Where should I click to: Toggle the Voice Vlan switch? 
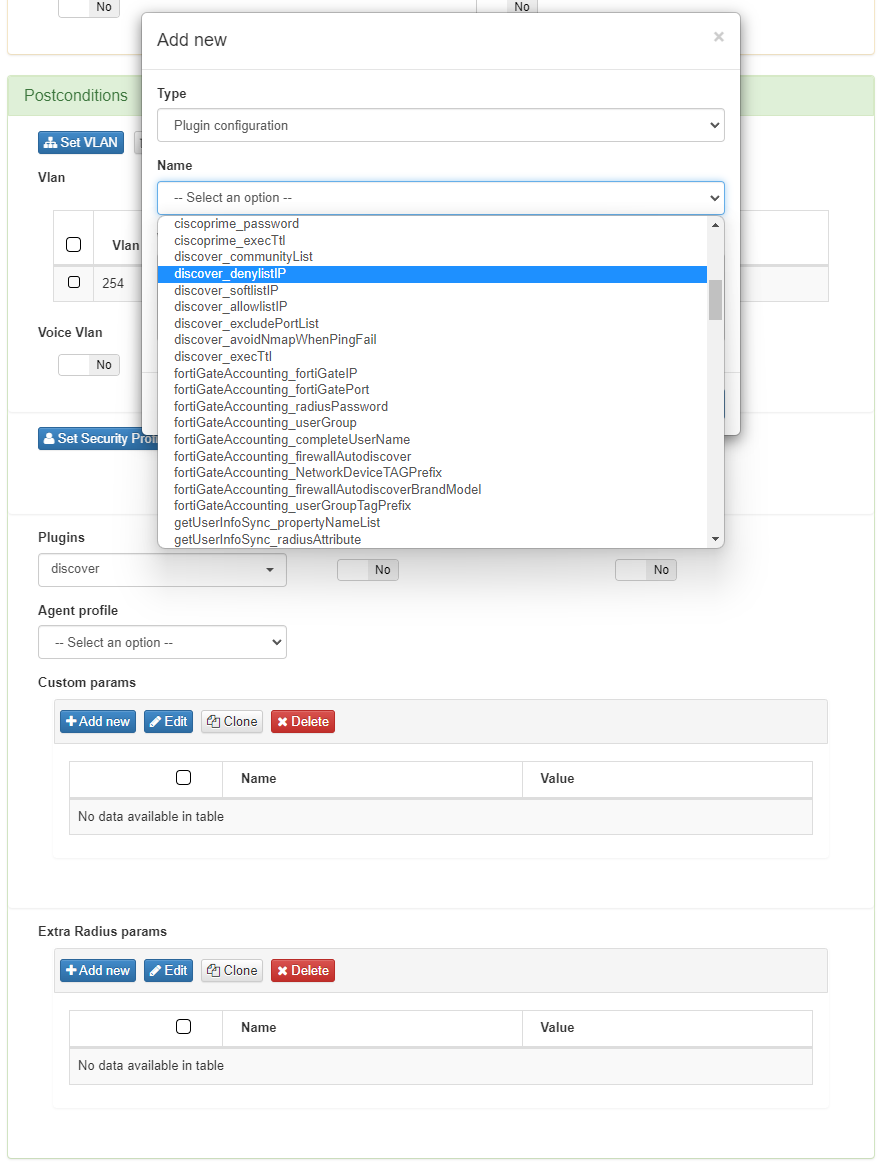pyautogui.click(x=88, y=365)
